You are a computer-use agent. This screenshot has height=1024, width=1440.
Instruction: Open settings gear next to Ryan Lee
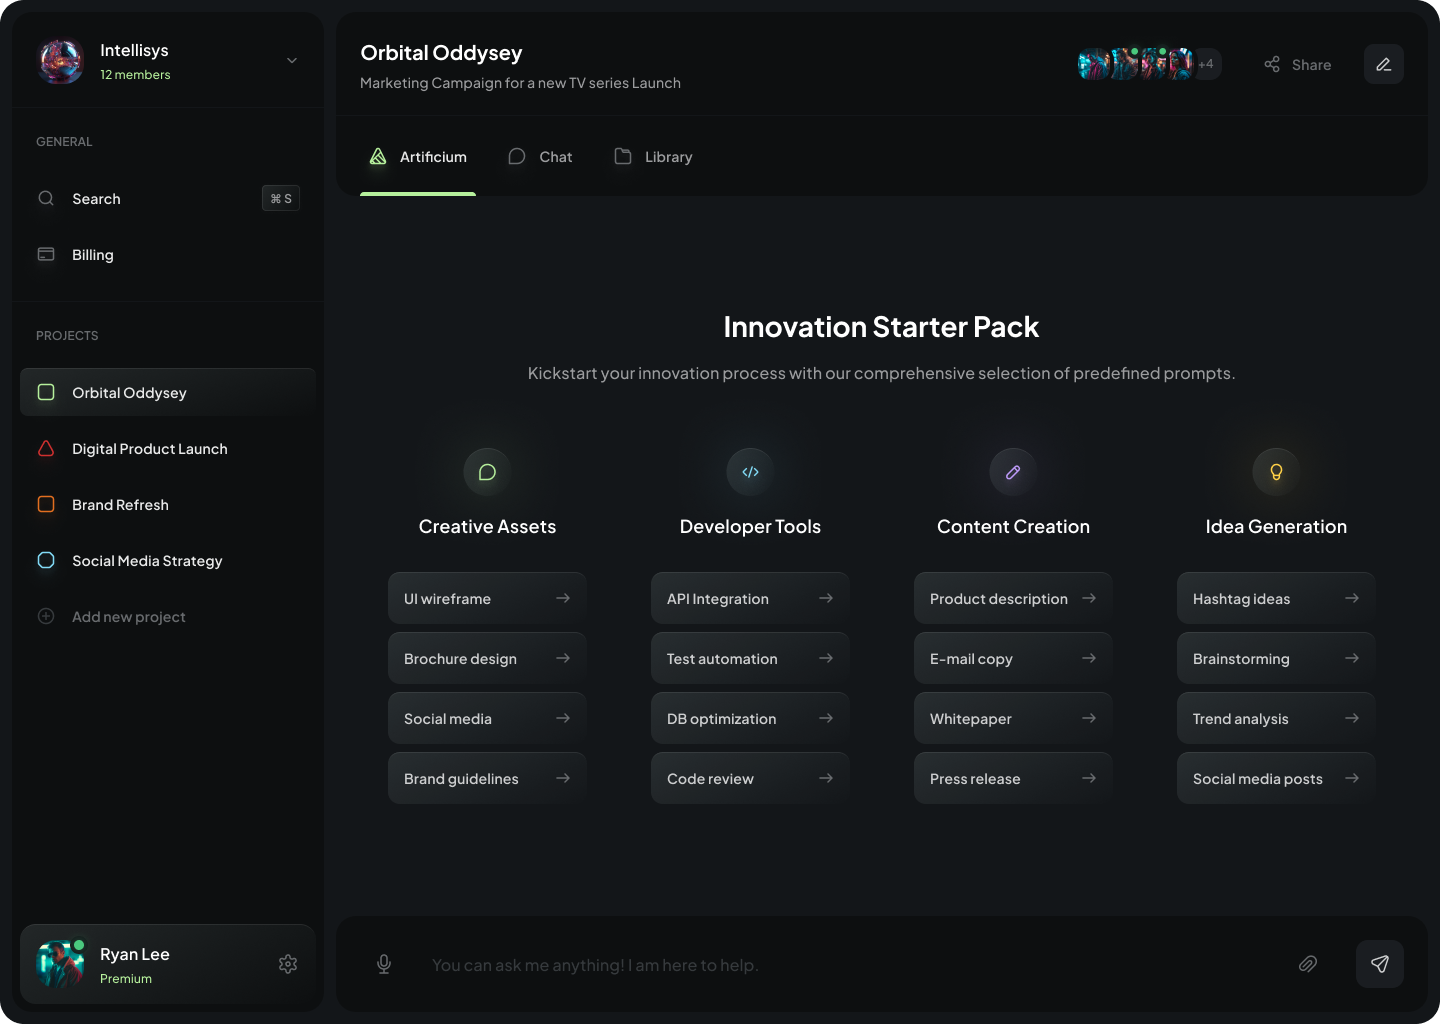[x=288, y=963]
